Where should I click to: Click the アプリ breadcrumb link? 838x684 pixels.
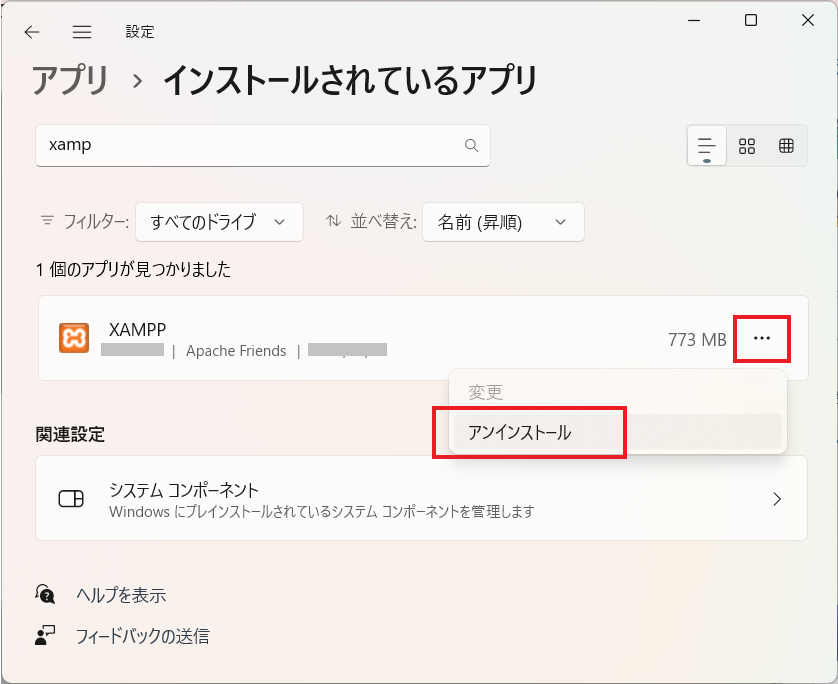tap(71, 80)
